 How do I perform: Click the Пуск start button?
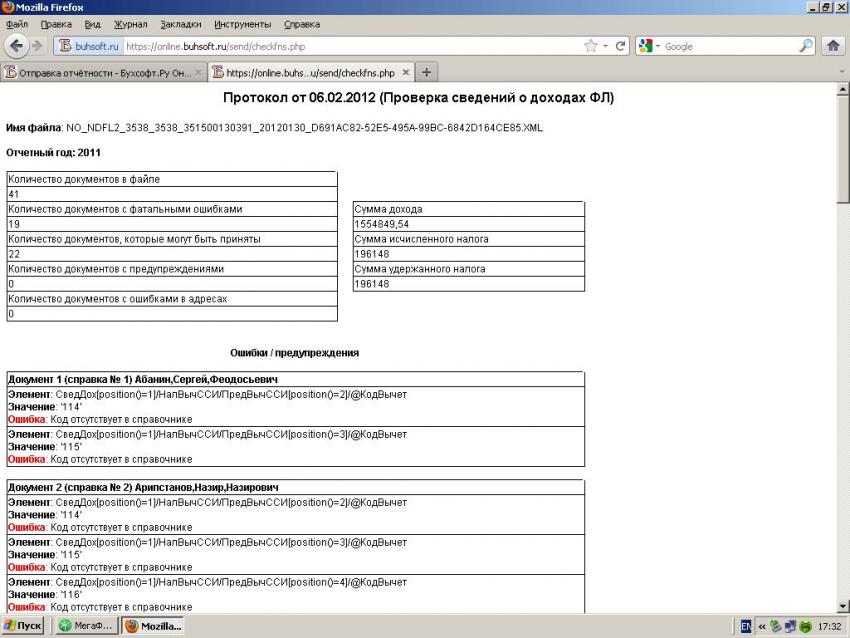(x=24, y=627)
